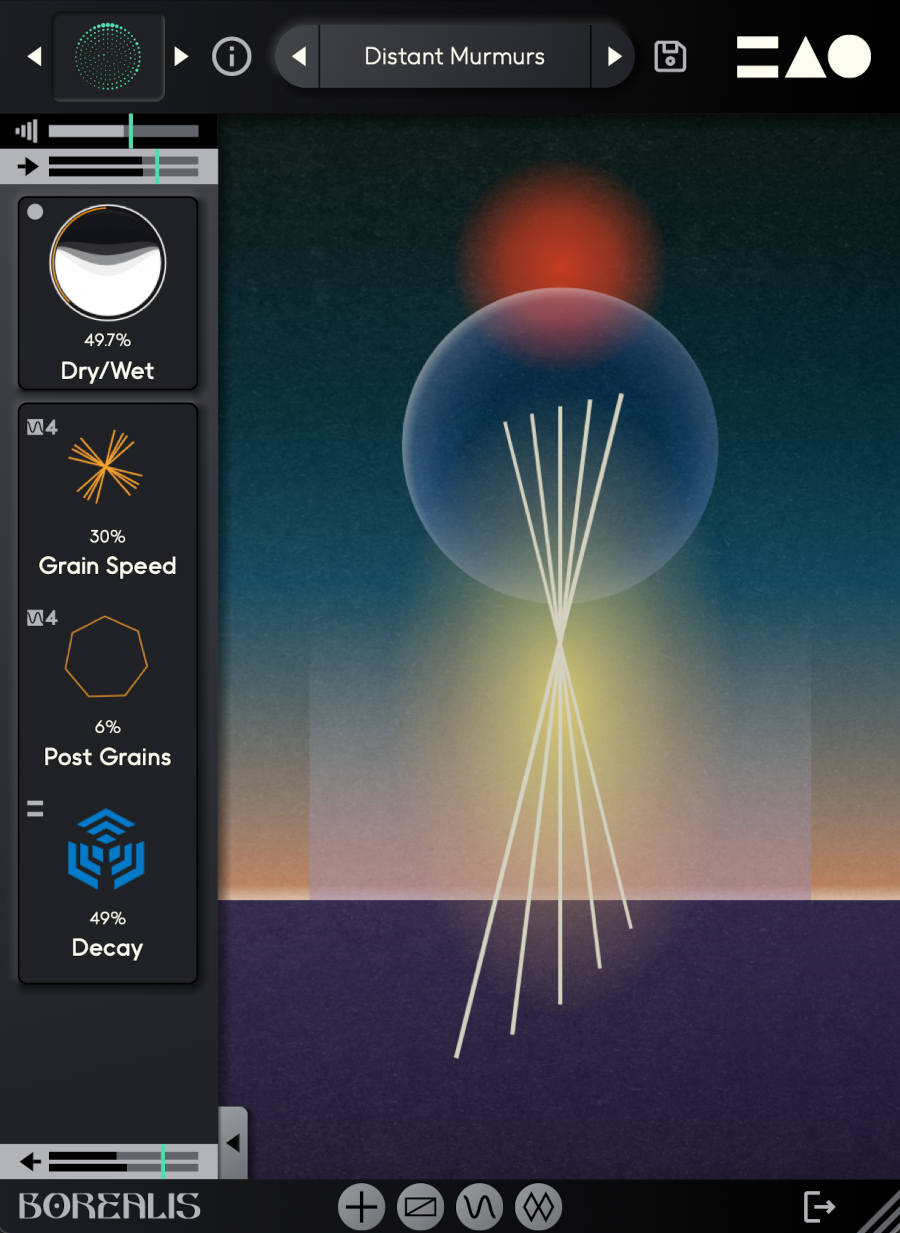Select the LFO sine wave icon
This screenshot has height=1233, width=900.
coord(479,1206)
